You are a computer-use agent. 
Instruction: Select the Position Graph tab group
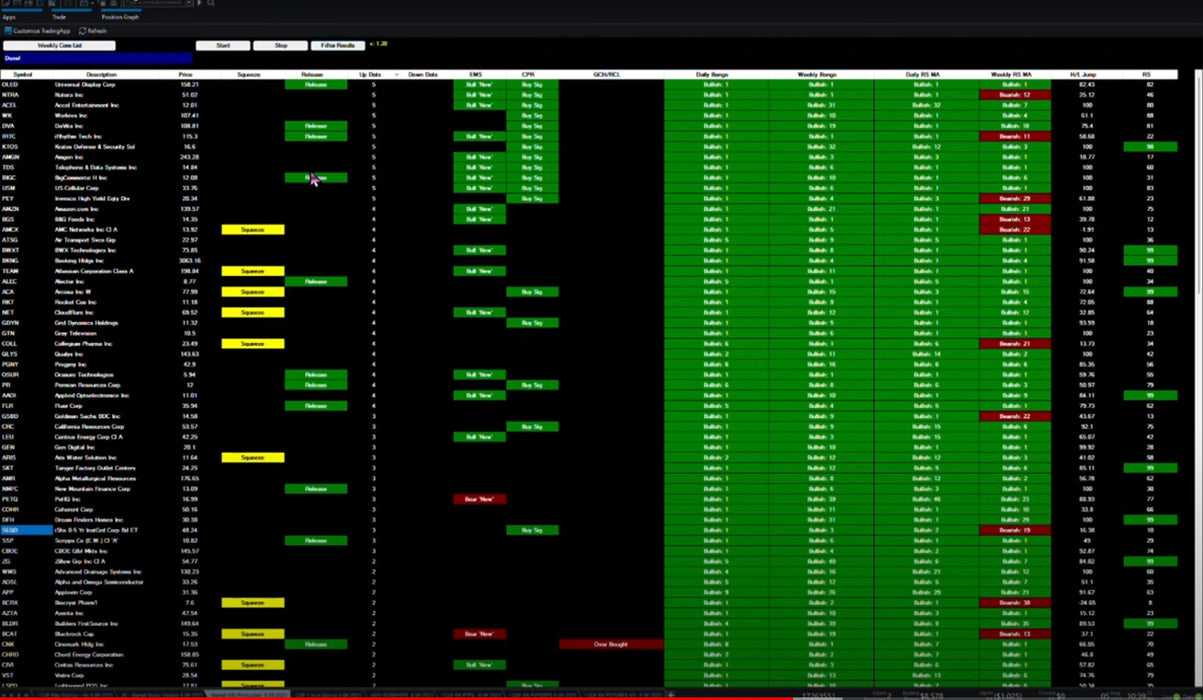click(119, 17)
